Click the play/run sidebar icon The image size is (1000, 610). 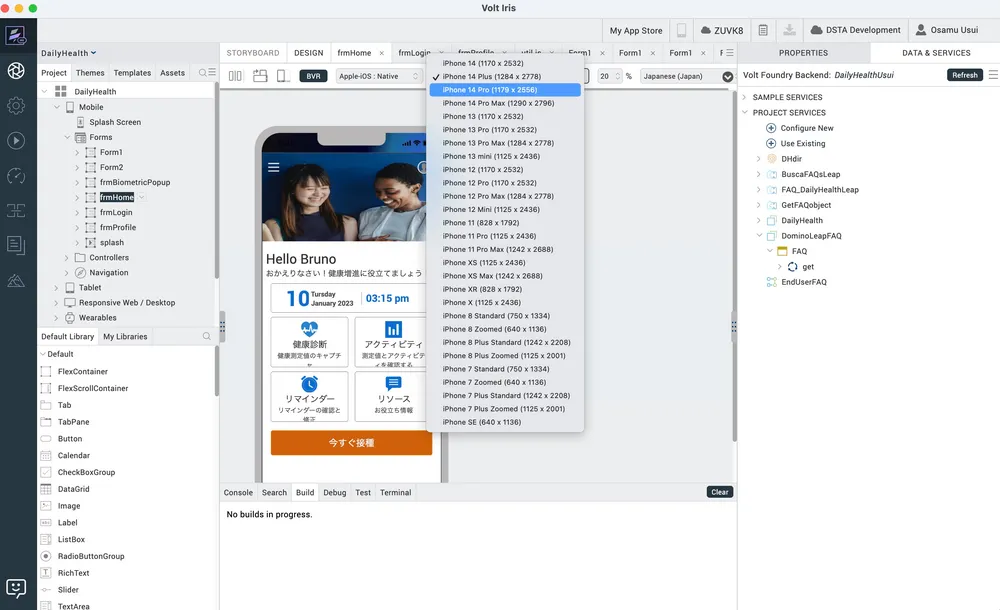click(16, 140)
